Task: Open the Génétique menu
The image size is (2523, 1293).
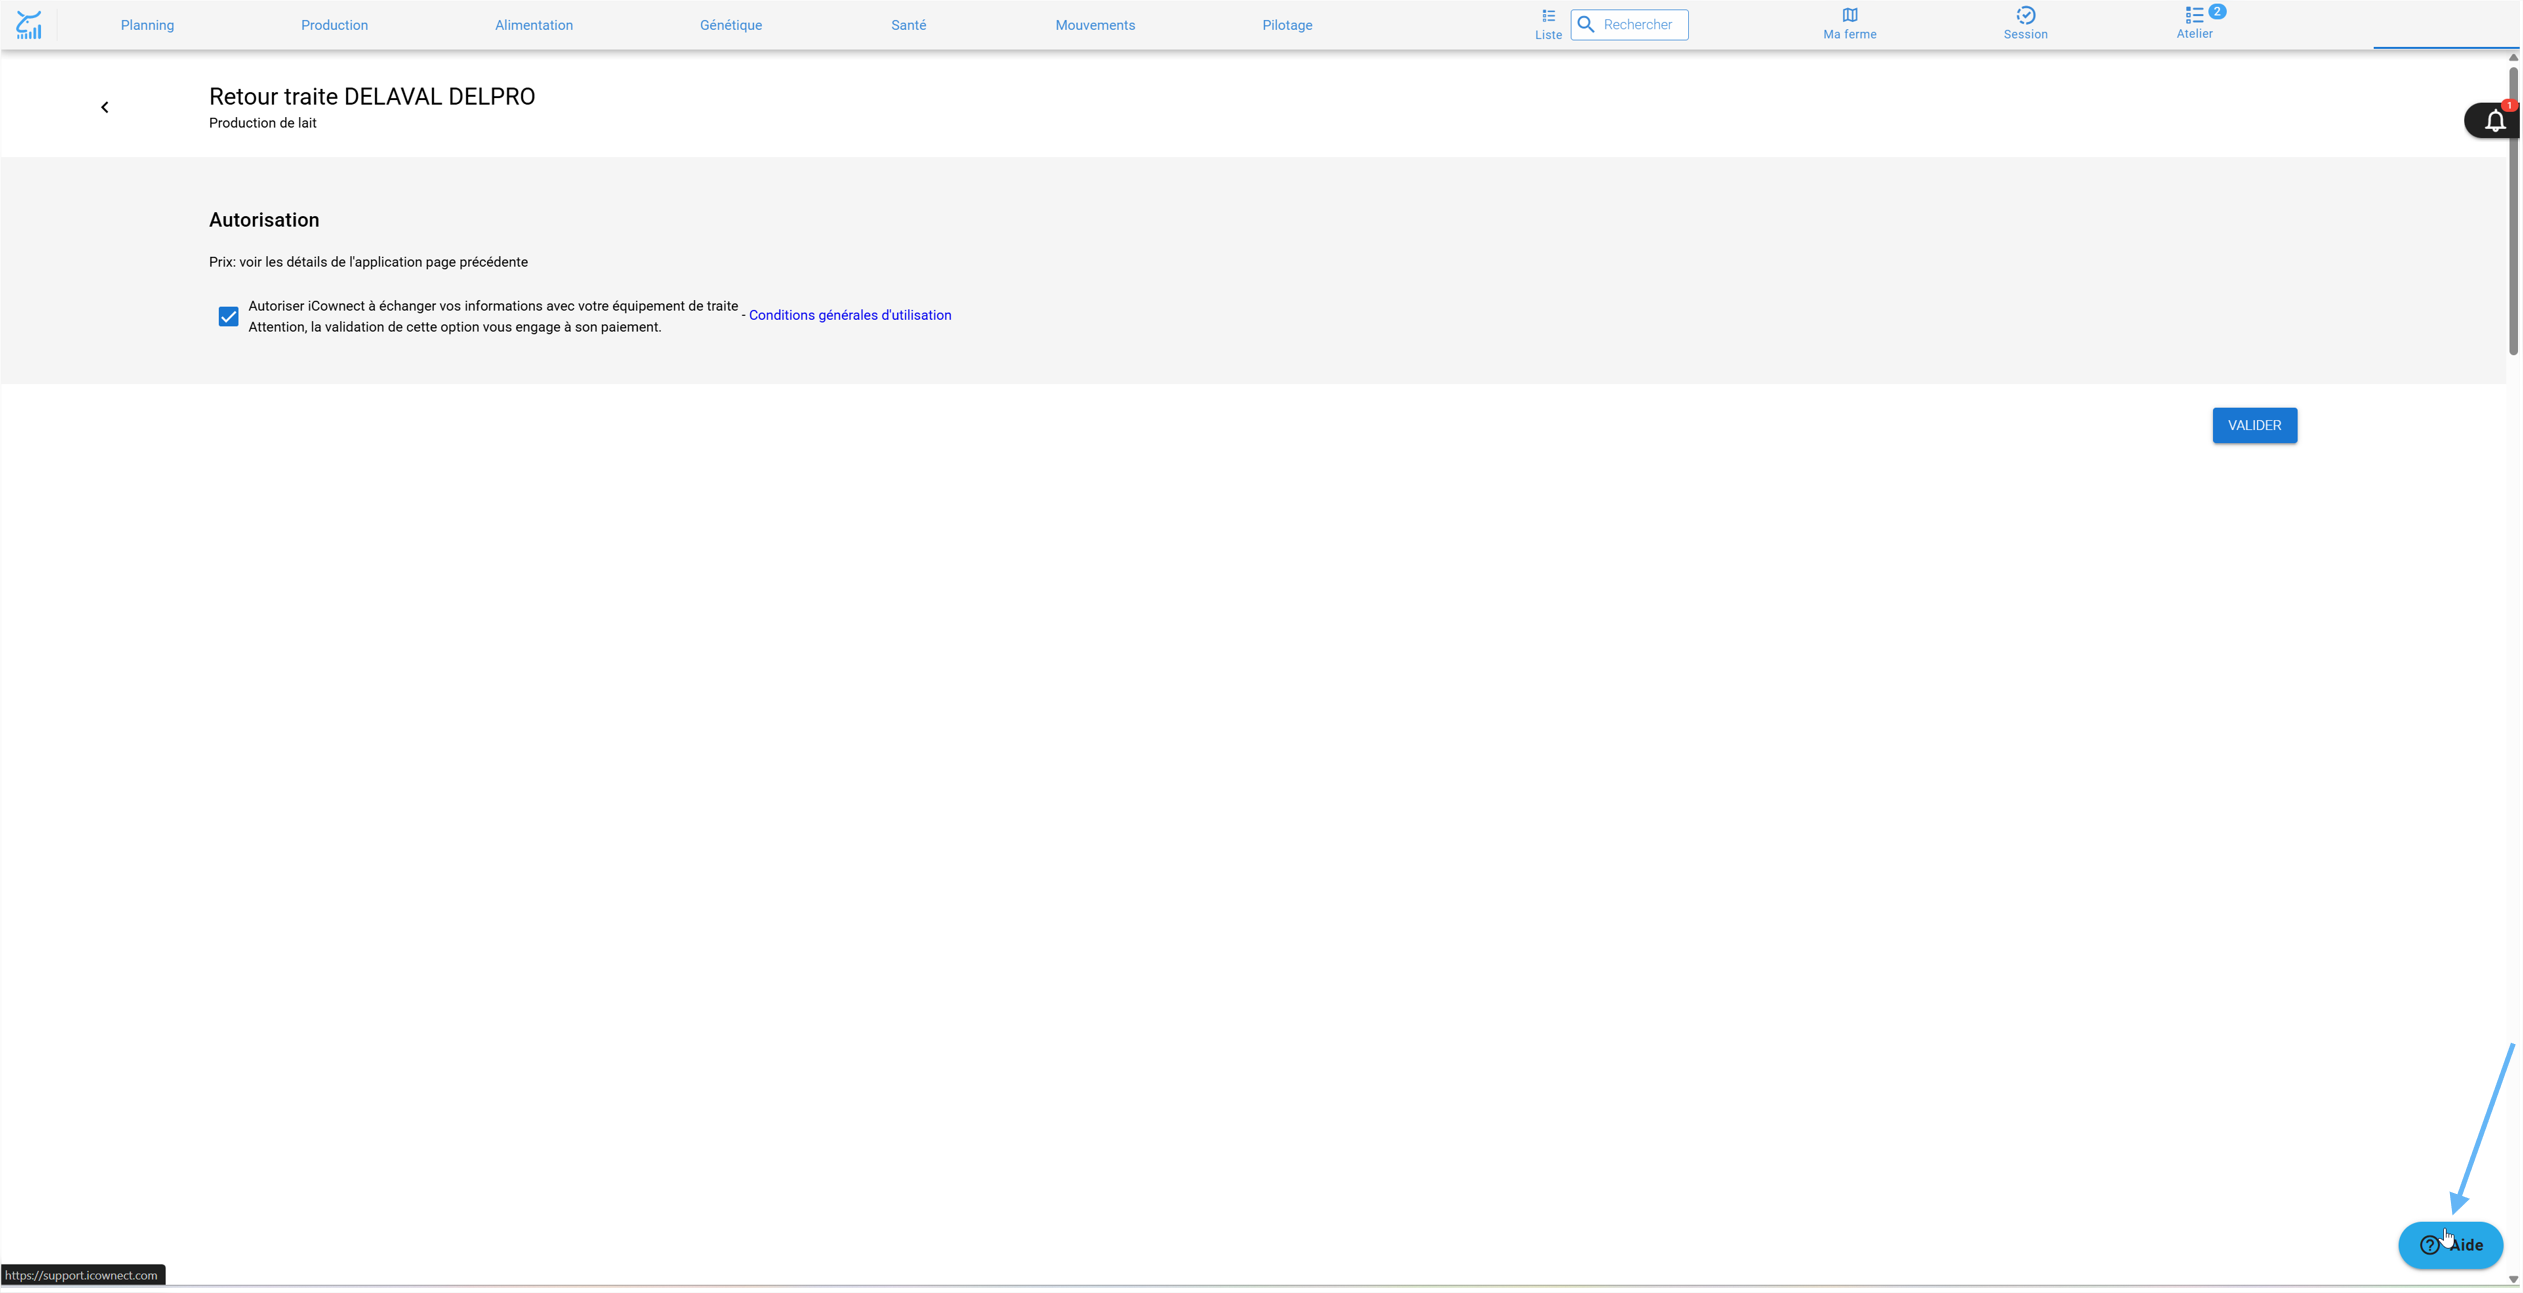Action: pos(731,25)
